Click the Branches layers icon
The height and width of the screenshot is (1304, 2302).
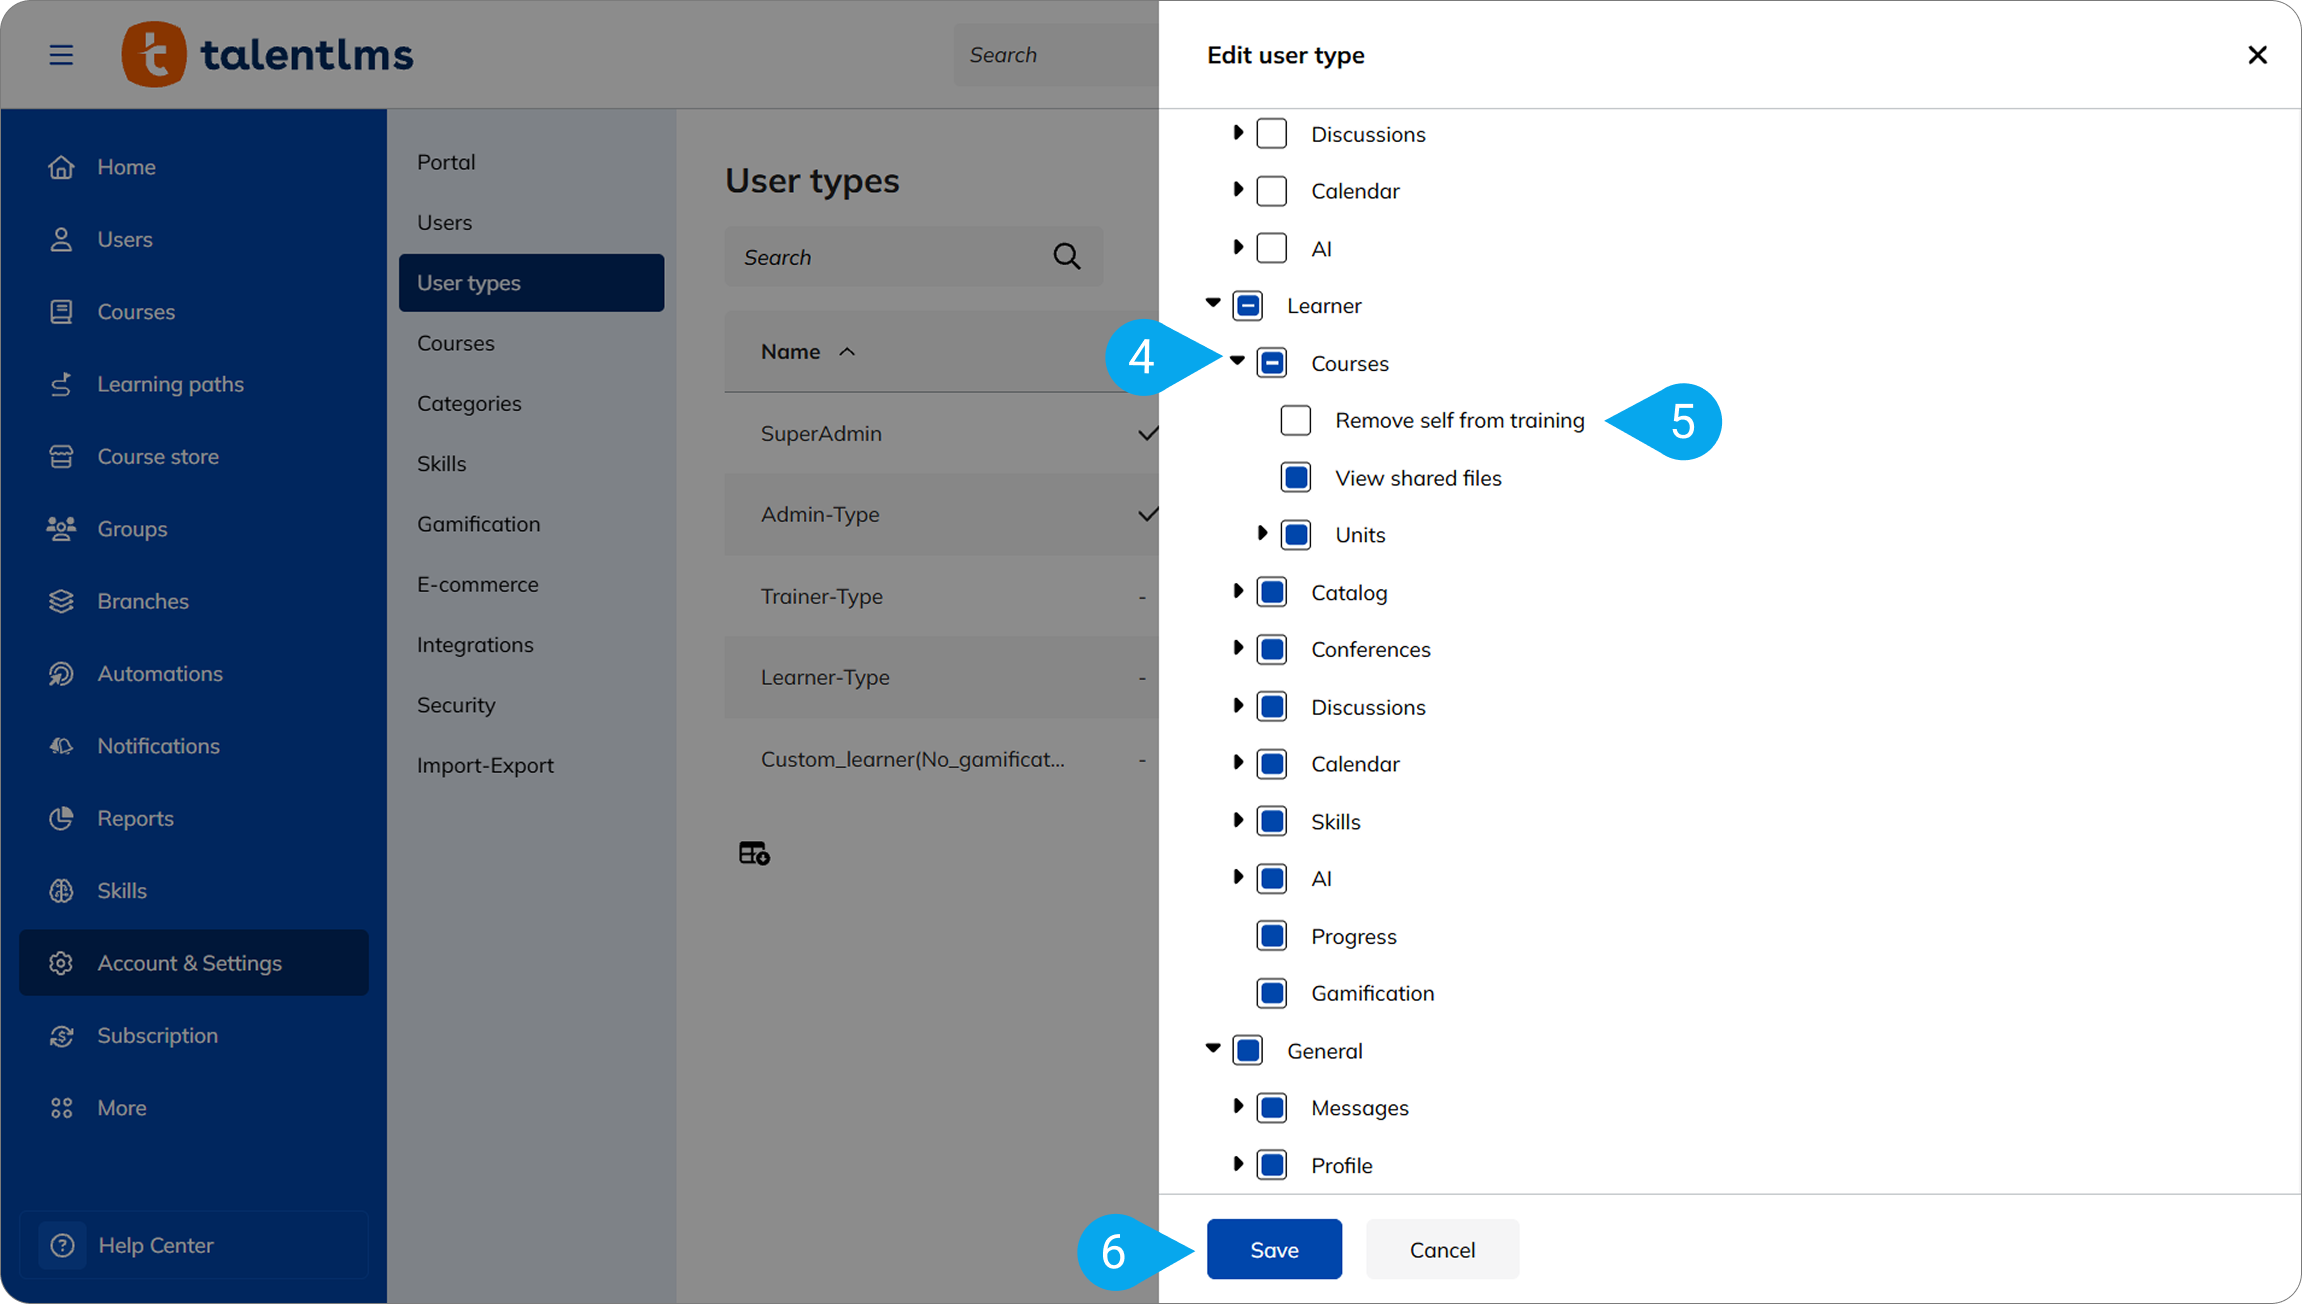[61, 601]
